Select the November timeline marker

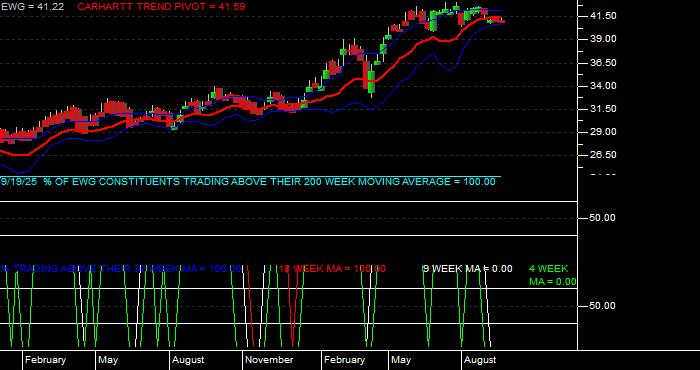click(269, 360)
